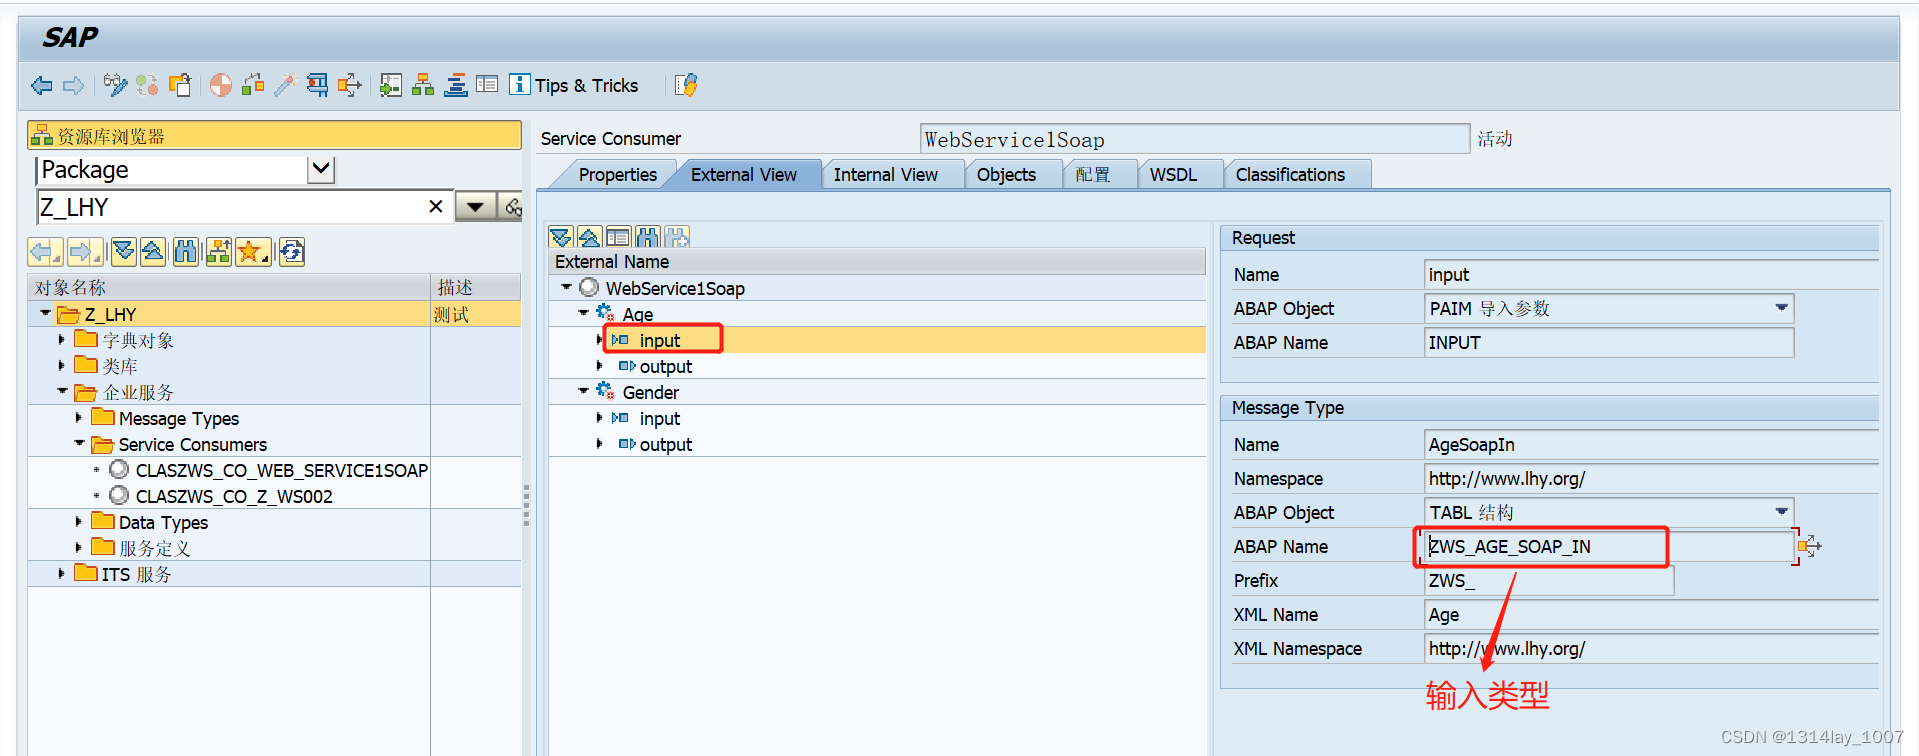Screen dimensions: 1919x756
Task: Select the Gender operation node
Action: pyautogui.click(x=650, y=392)
